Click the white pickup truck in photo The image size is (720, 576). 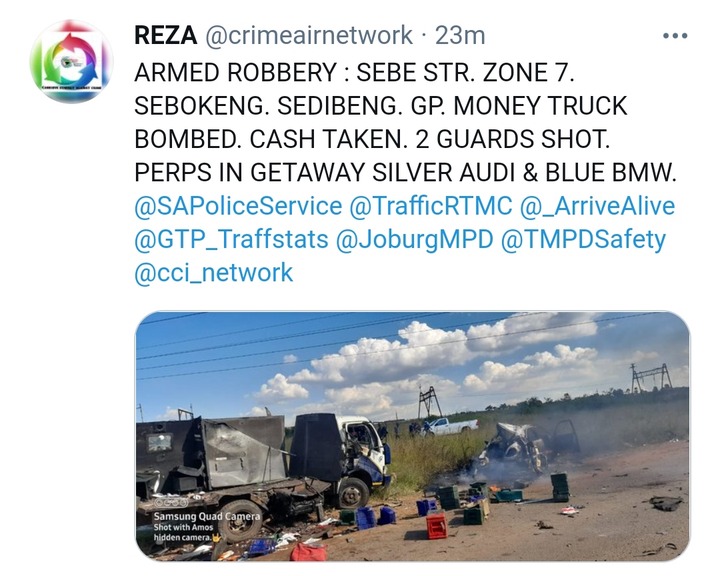449,426
